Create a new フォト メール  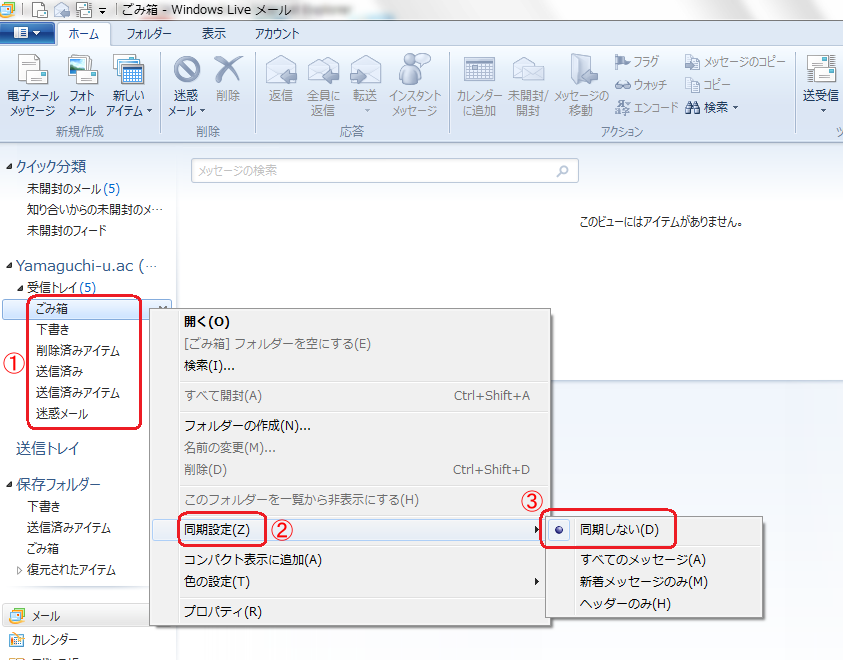click(82, 86)
